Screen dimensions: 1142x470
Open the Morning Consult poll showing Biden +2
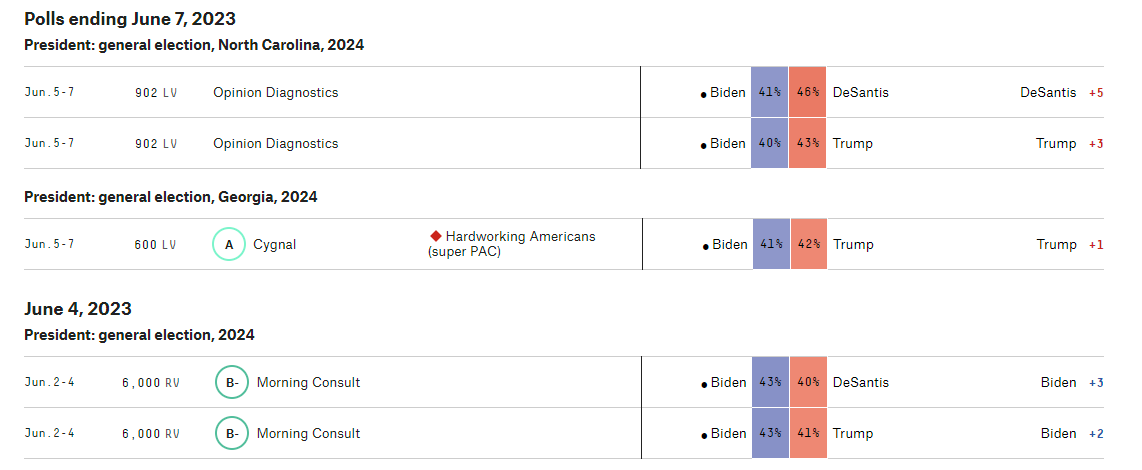click(x=308, y=433)
